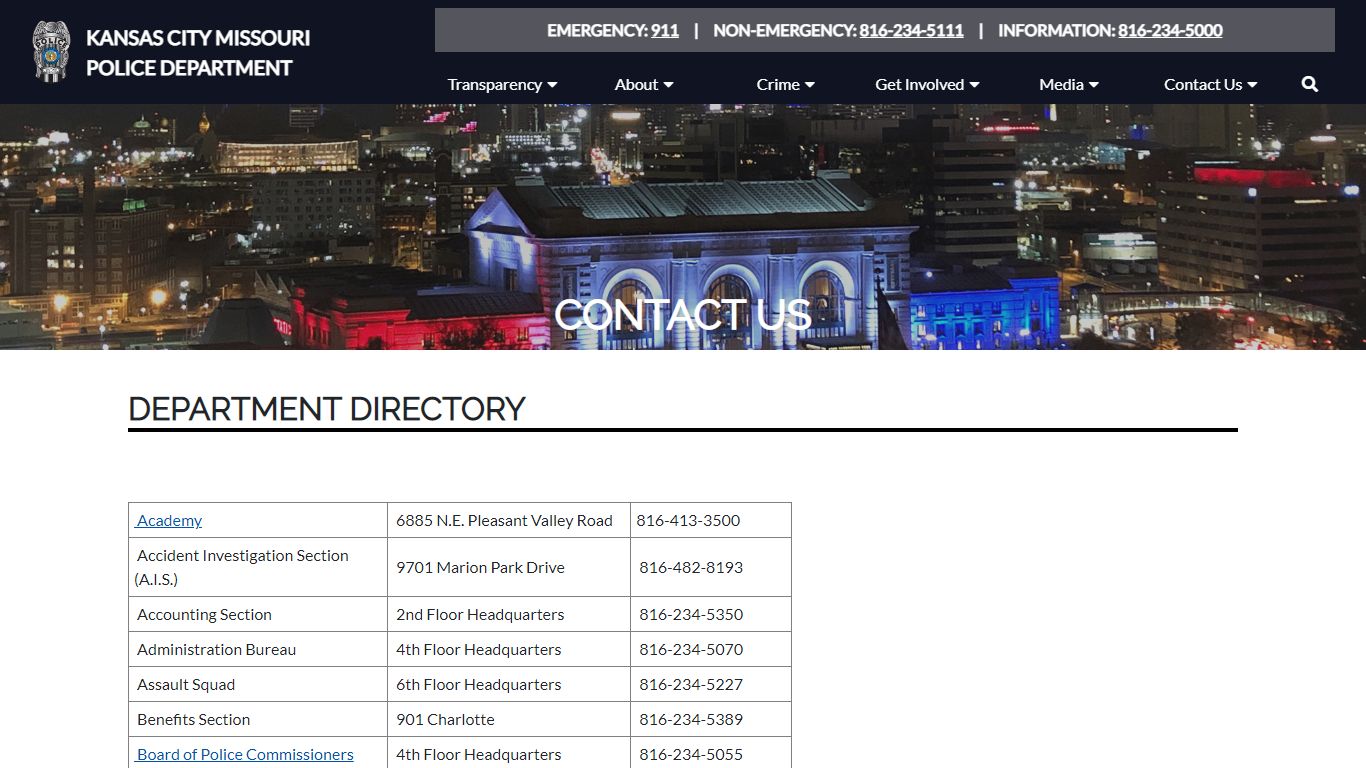Viewport: 1366px width, 768px height.
Task: Select phone number 816-482-8193
Action: click(691, 567)
